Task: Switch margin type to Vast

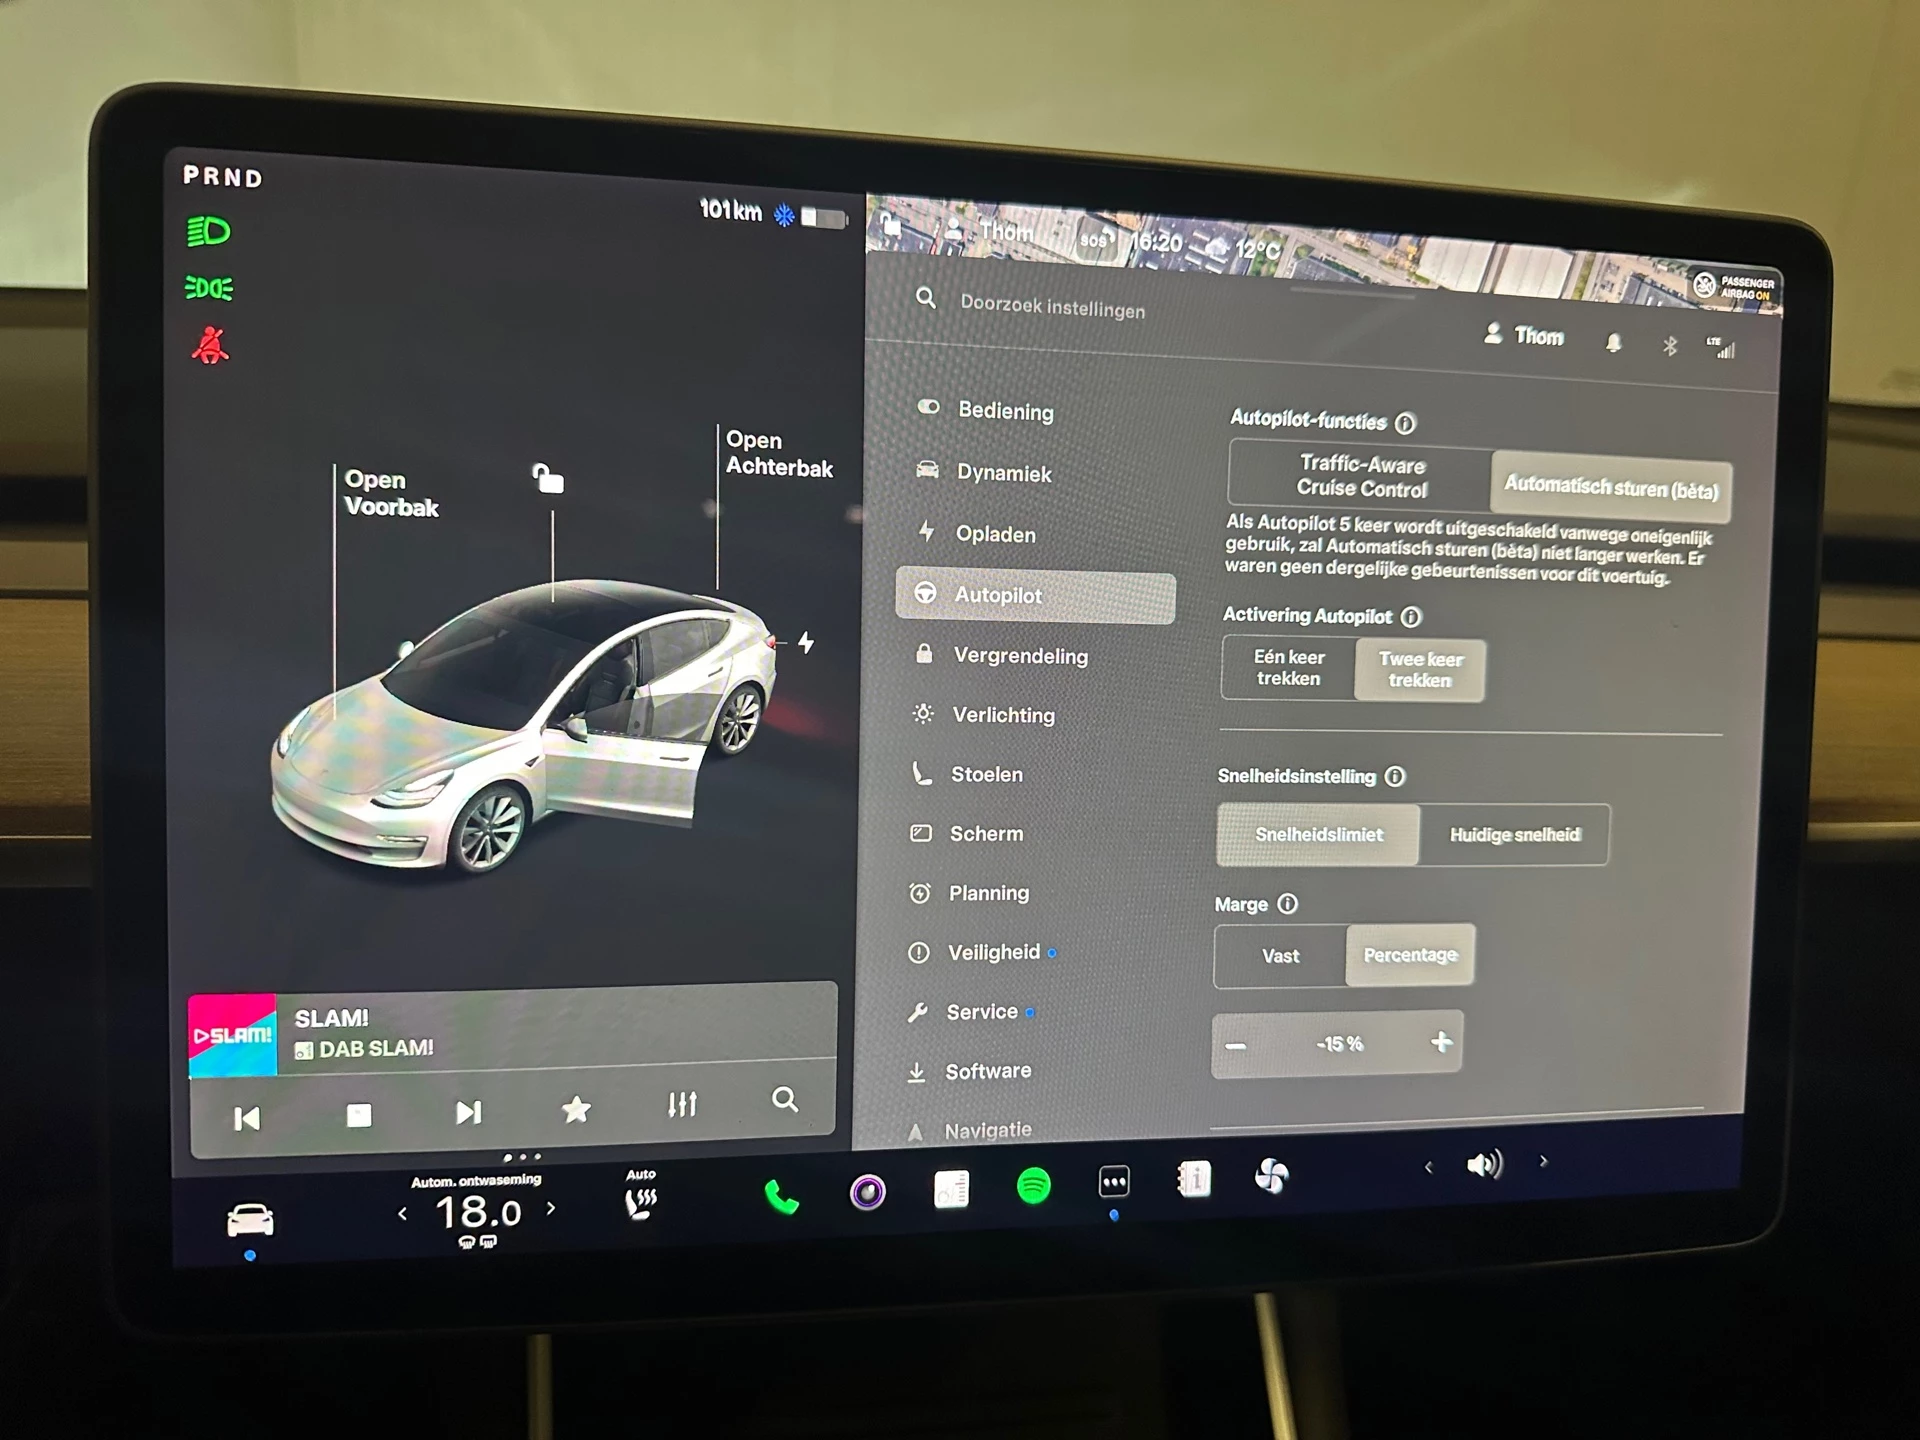Action: pos(1282,954)
